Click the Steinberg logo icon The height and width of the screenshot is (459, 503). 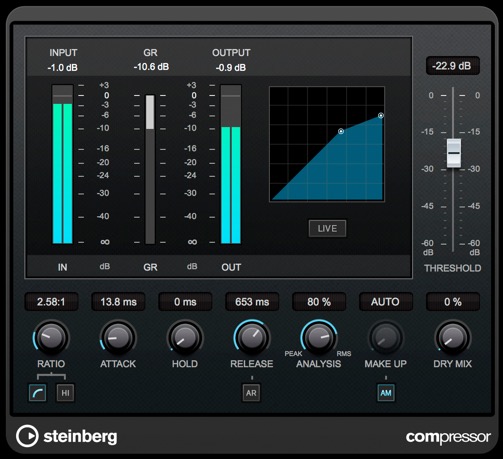(x=27, y=436)
